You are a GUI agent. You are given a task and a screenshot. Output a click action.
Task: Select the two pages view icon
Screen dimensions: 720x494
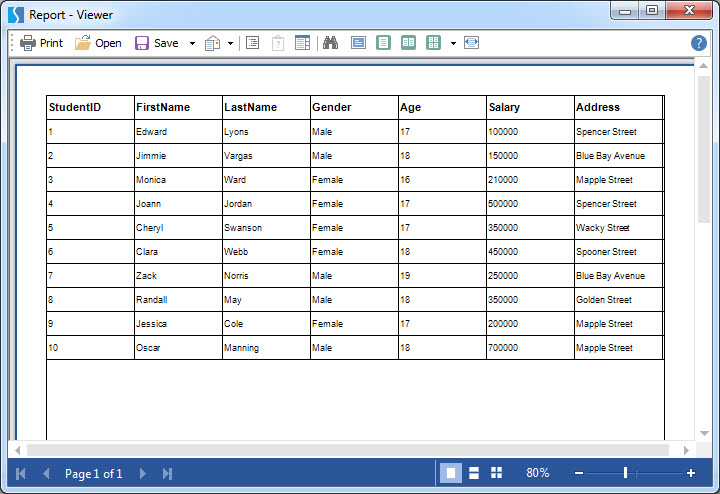(408, 43)
